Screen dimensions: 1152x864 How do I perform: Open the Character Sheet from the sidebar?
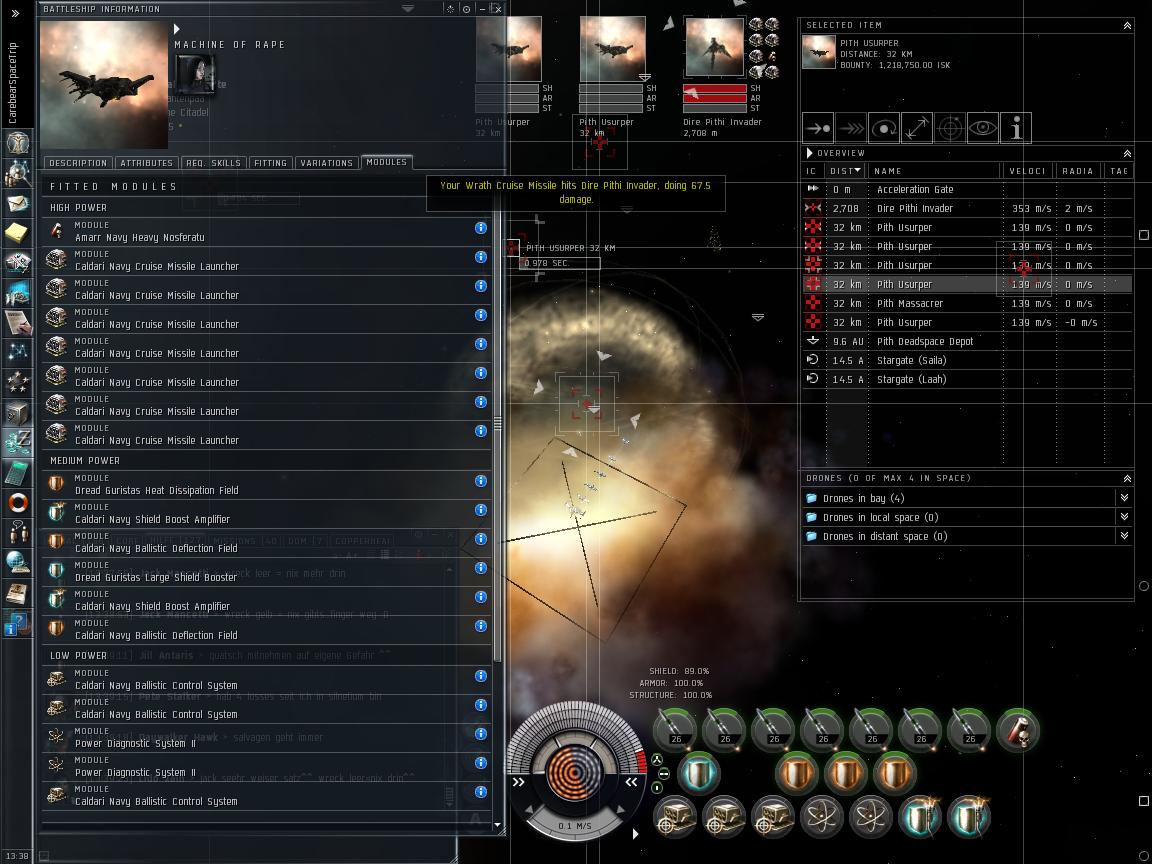tap(17, 143)
